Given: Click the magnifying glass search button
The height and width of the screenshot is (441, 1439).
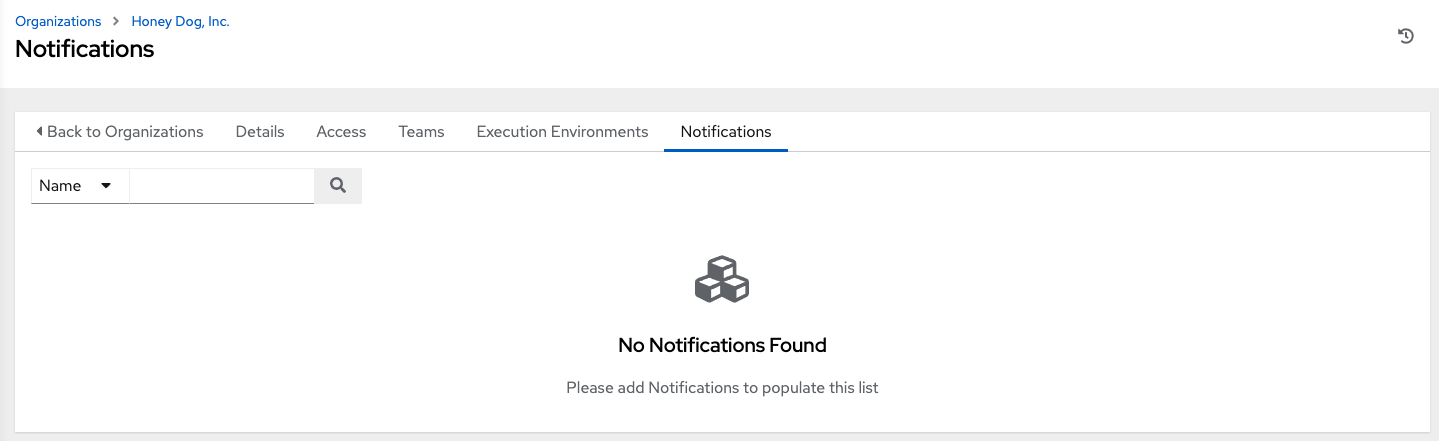Looking at the screenshot, I should tap(338, 186).
